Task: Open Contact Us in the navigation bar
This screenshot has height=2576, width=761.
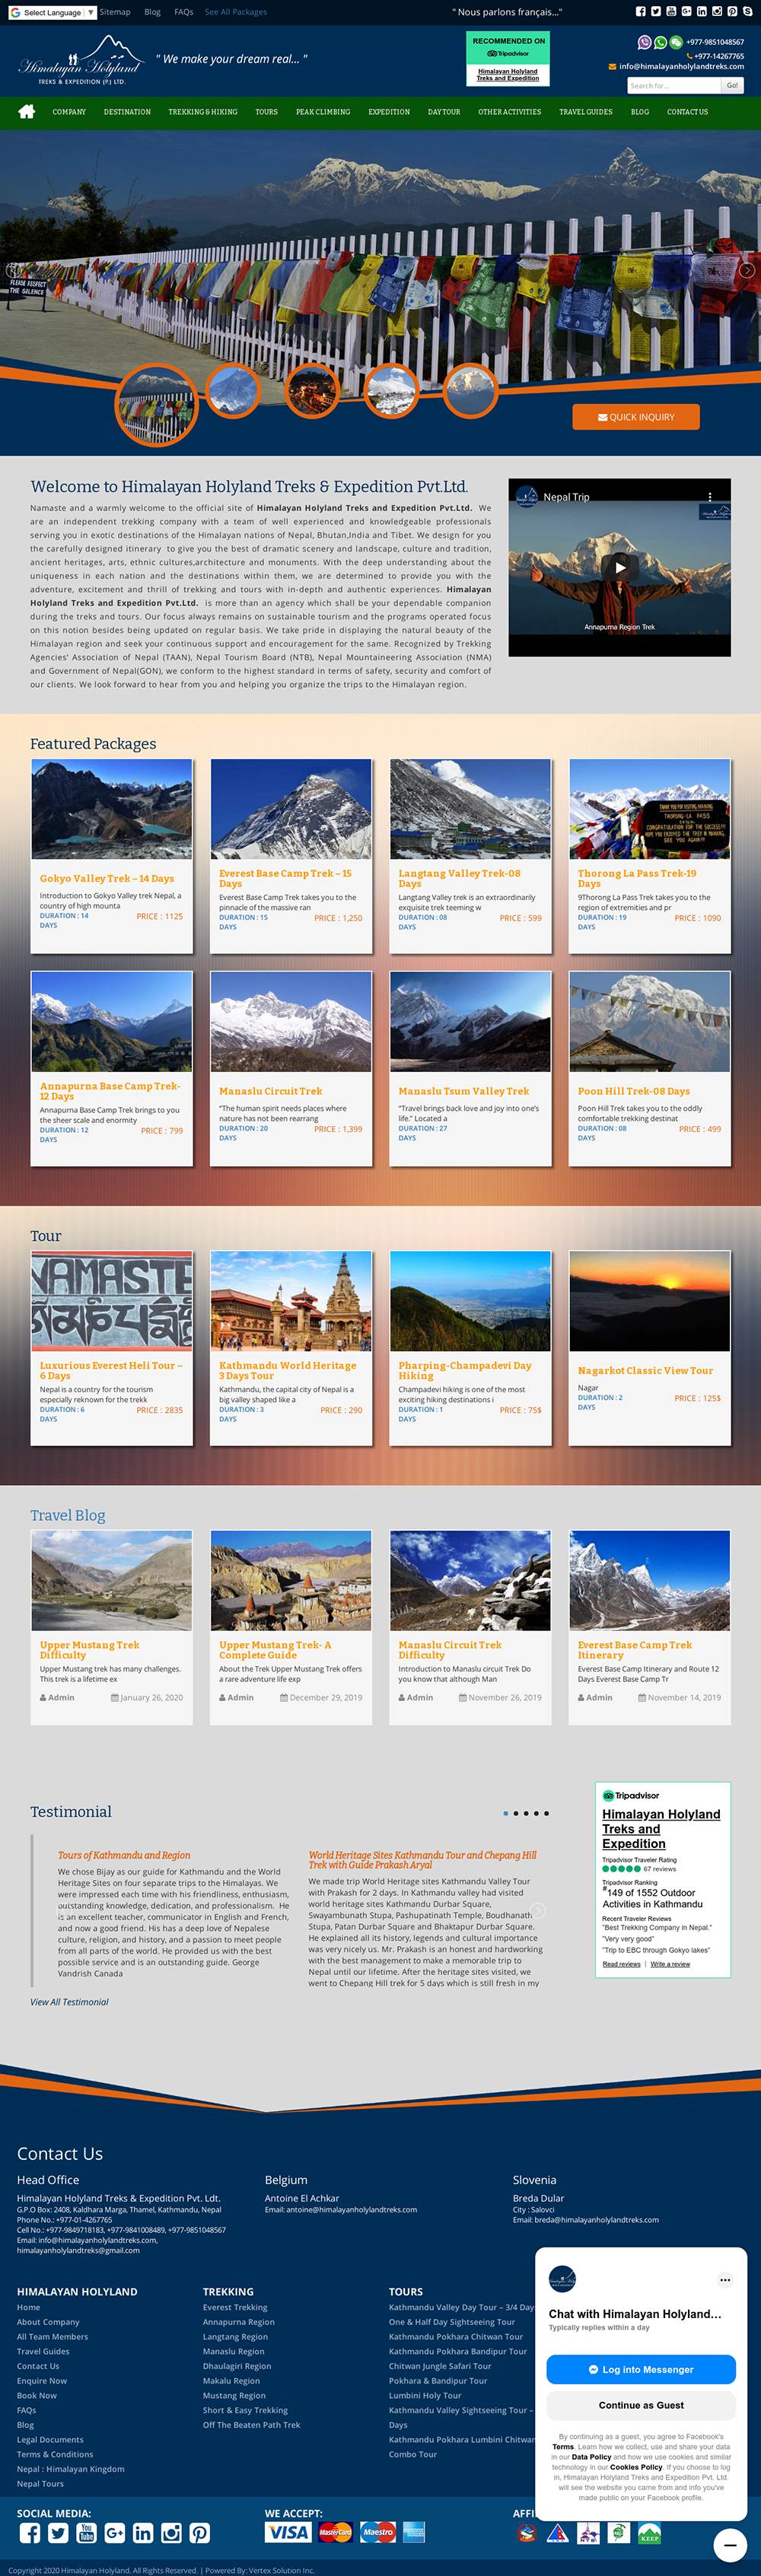Action: [x=687, y=112]
